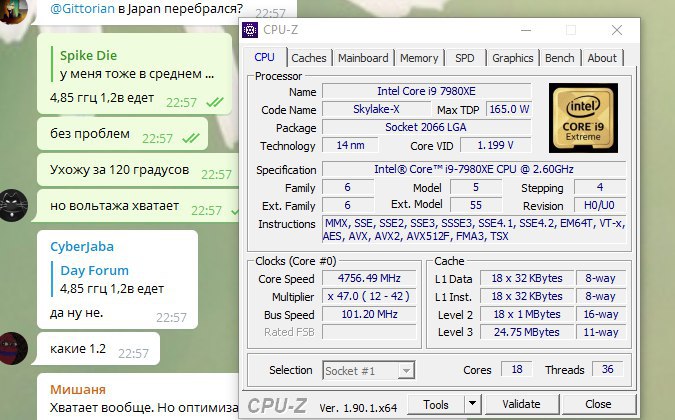Click the Core VID value 1.199 V
This screenshot has height=420, width=675.
(496, 145)
